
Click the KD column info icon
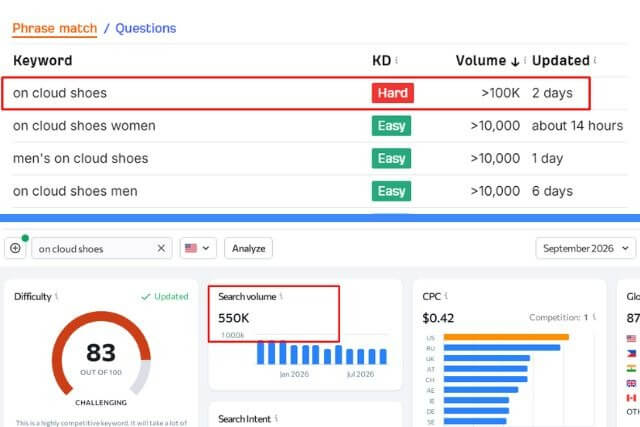[397, 60]
